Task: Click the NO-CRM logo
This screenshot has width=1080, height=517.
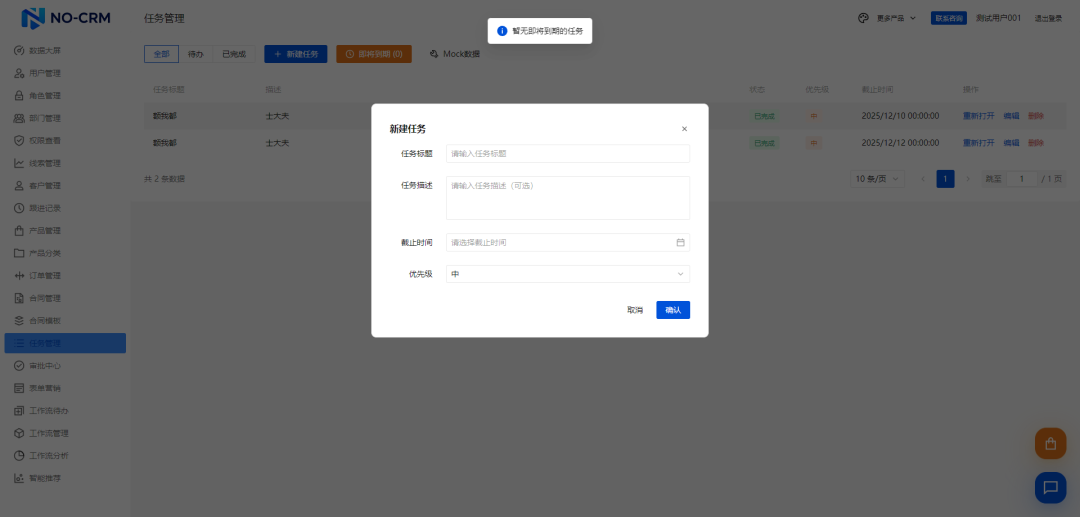Action: click(66, 18)
